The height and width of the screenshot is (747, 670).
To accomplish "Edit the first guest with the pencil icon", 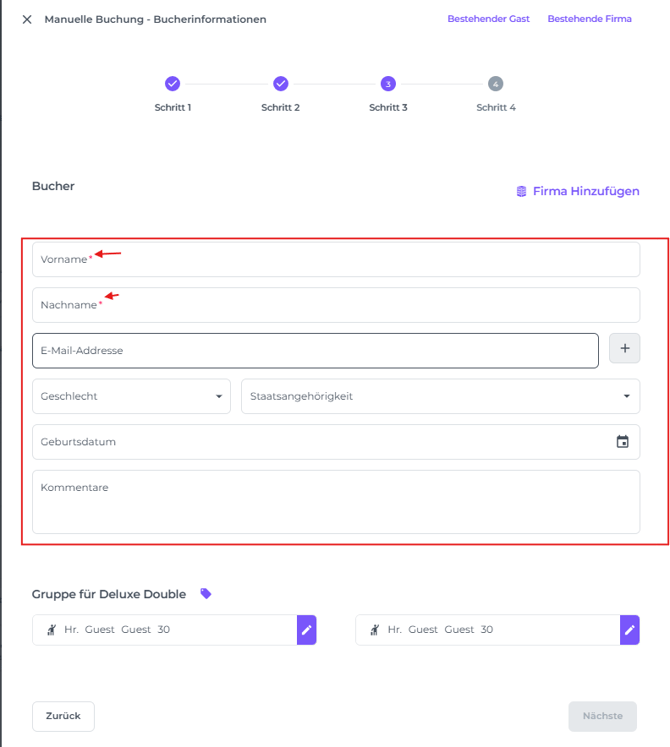I will point(307,630).
